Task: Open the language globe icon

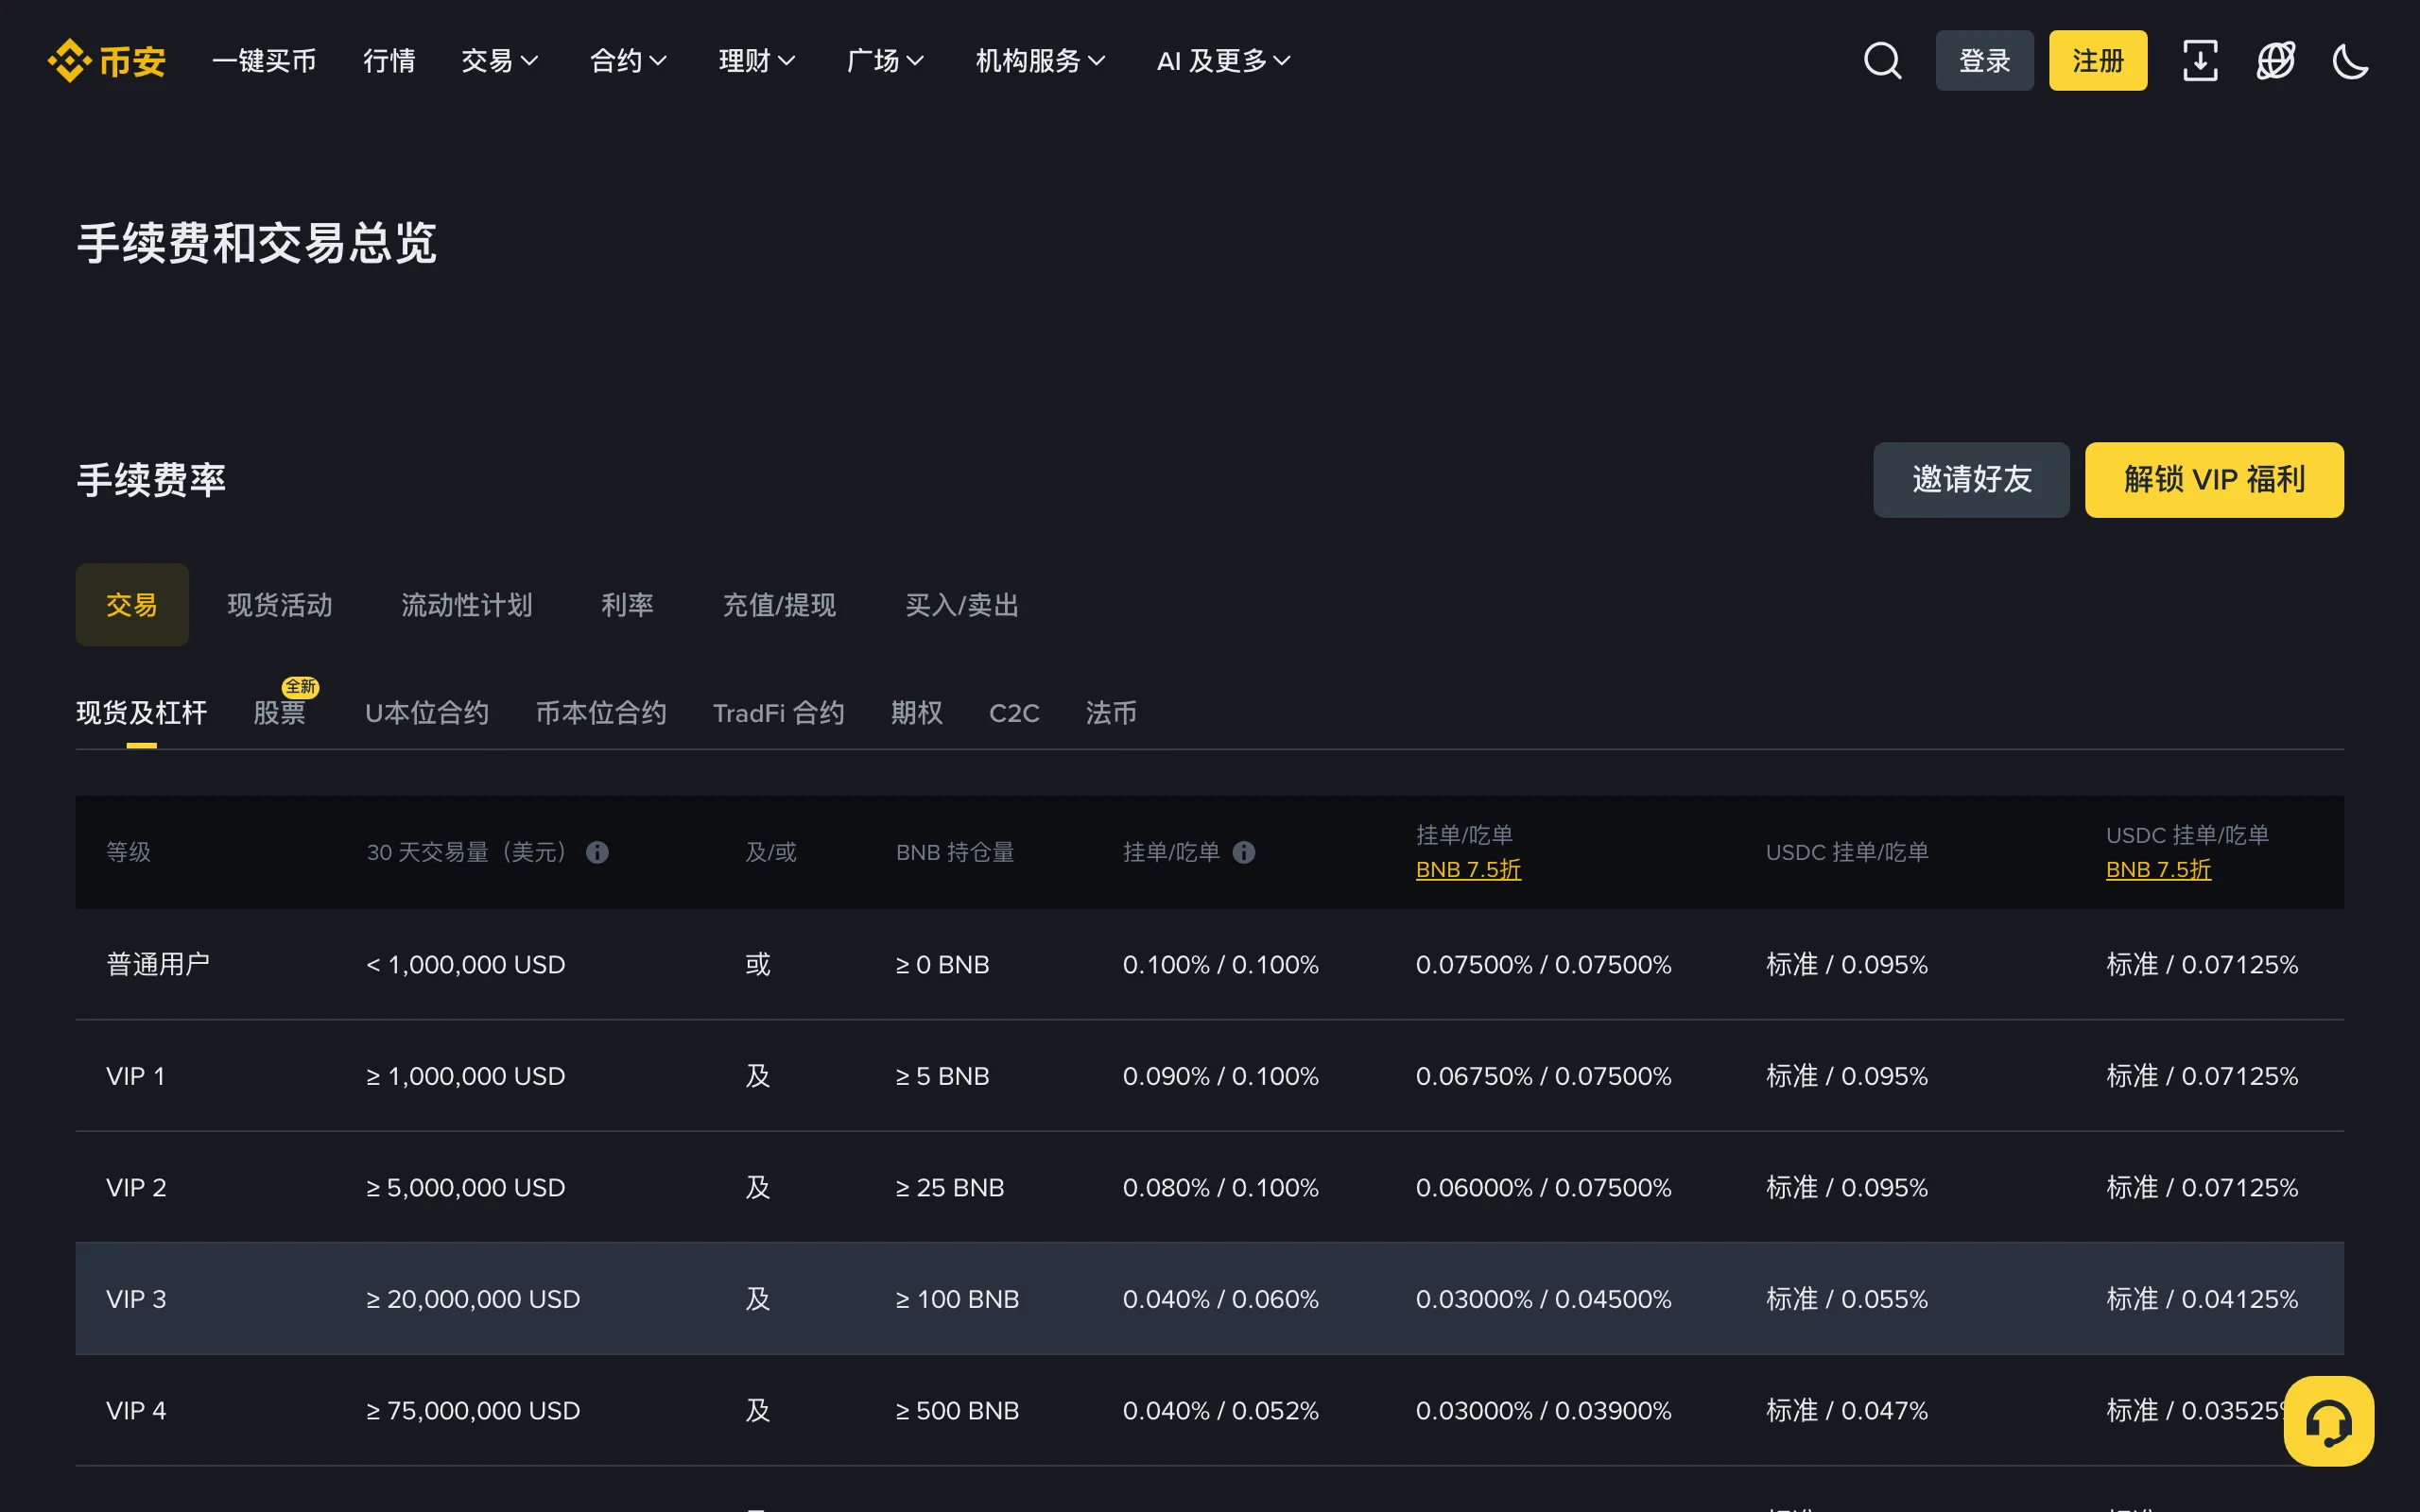Action: click(x=2276, y=61)
